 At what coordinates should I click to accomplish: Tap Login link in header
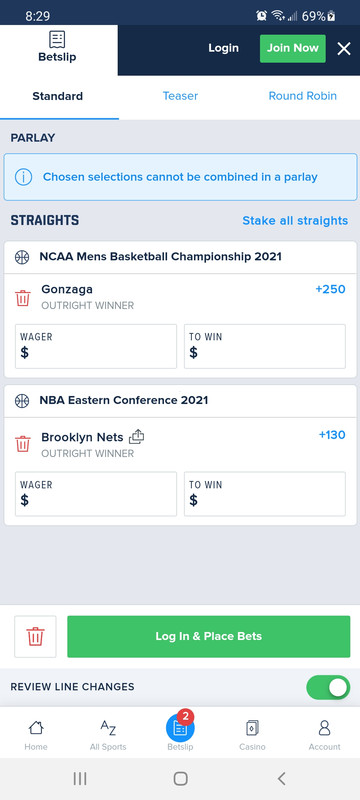coord(223,48)
